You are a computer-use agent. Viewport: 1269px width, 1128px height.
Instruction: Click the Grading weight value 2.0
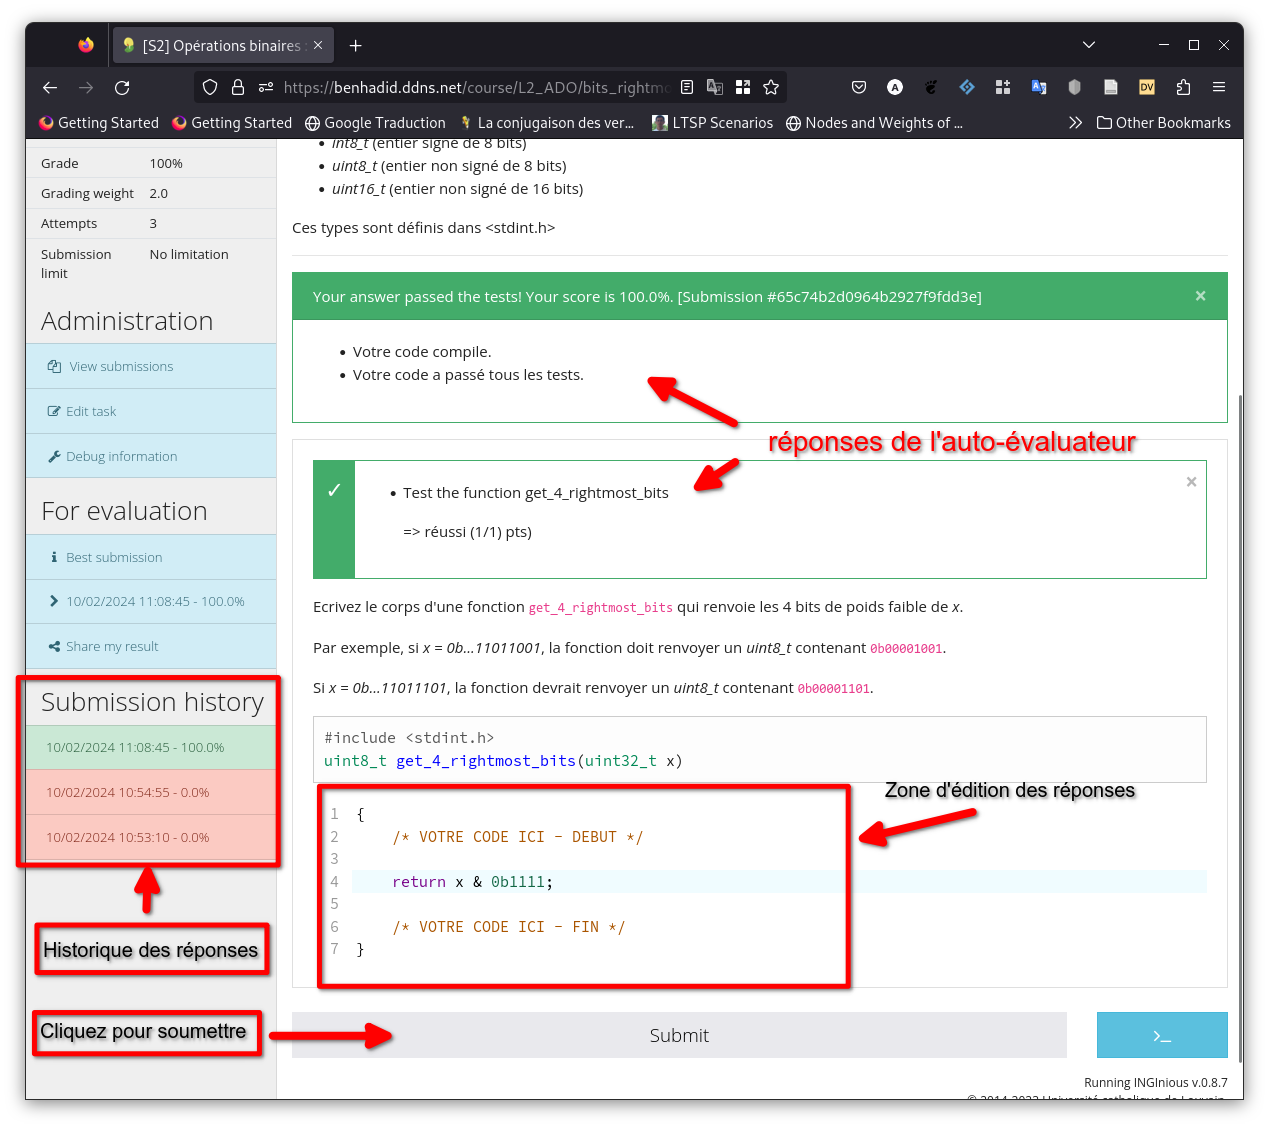159,194
